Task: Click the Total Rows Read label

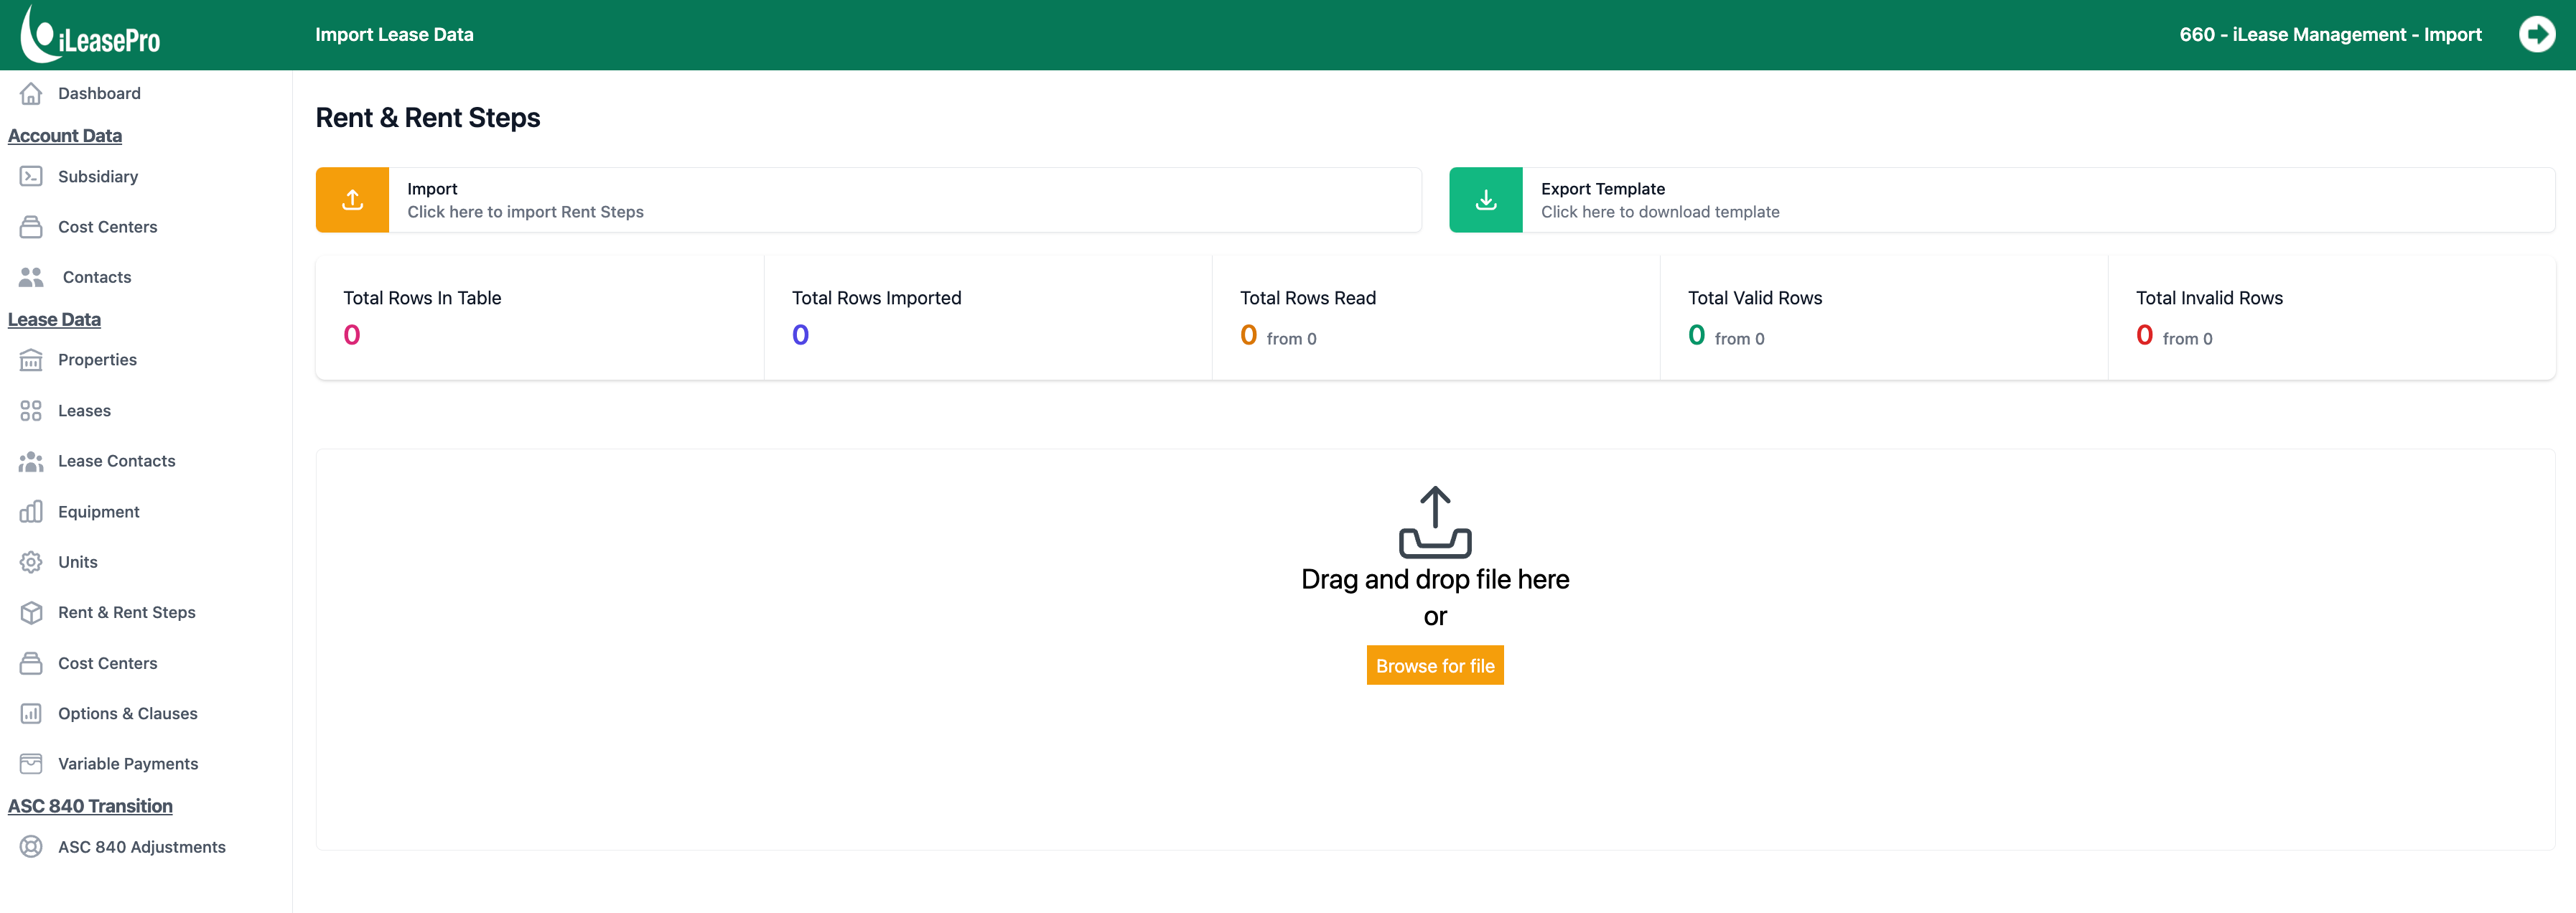Action: [x=1308, y=298]
